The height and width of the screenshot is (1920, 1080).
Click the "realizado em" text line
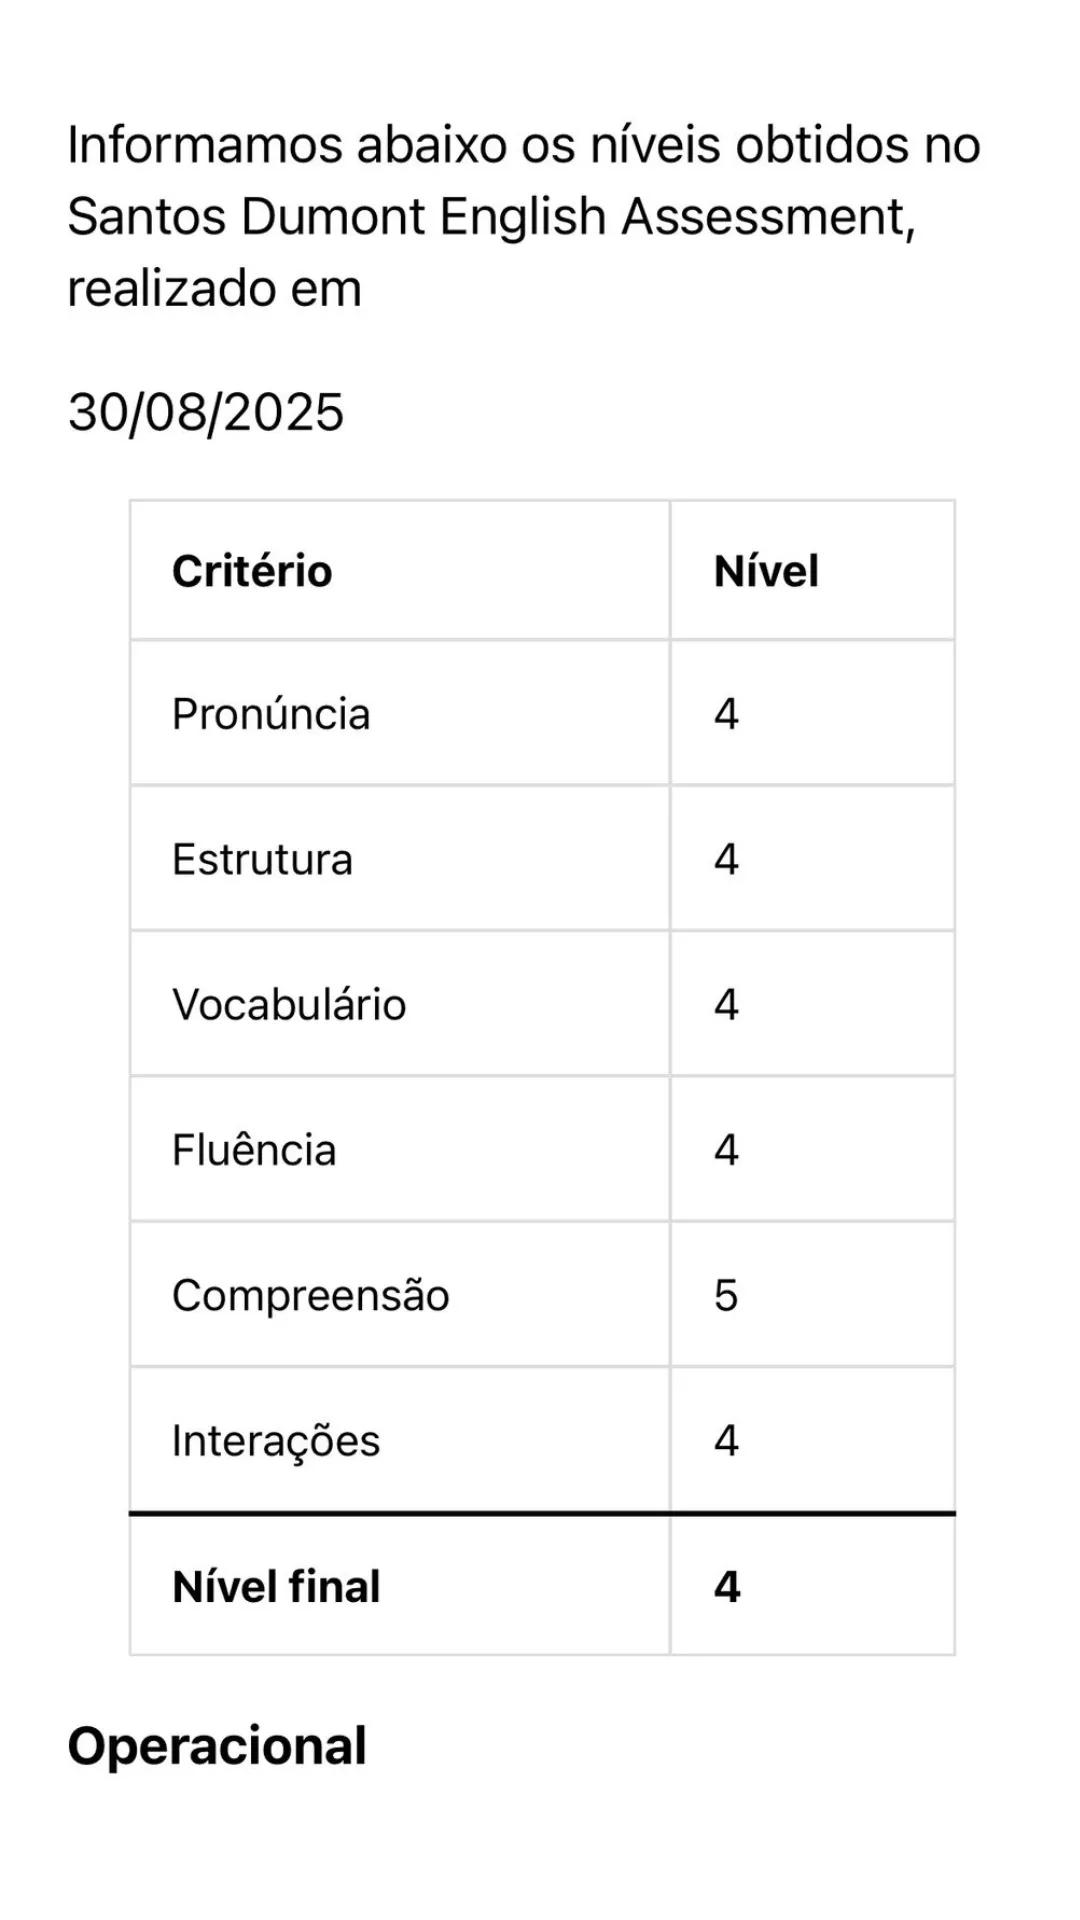point(214,288)
